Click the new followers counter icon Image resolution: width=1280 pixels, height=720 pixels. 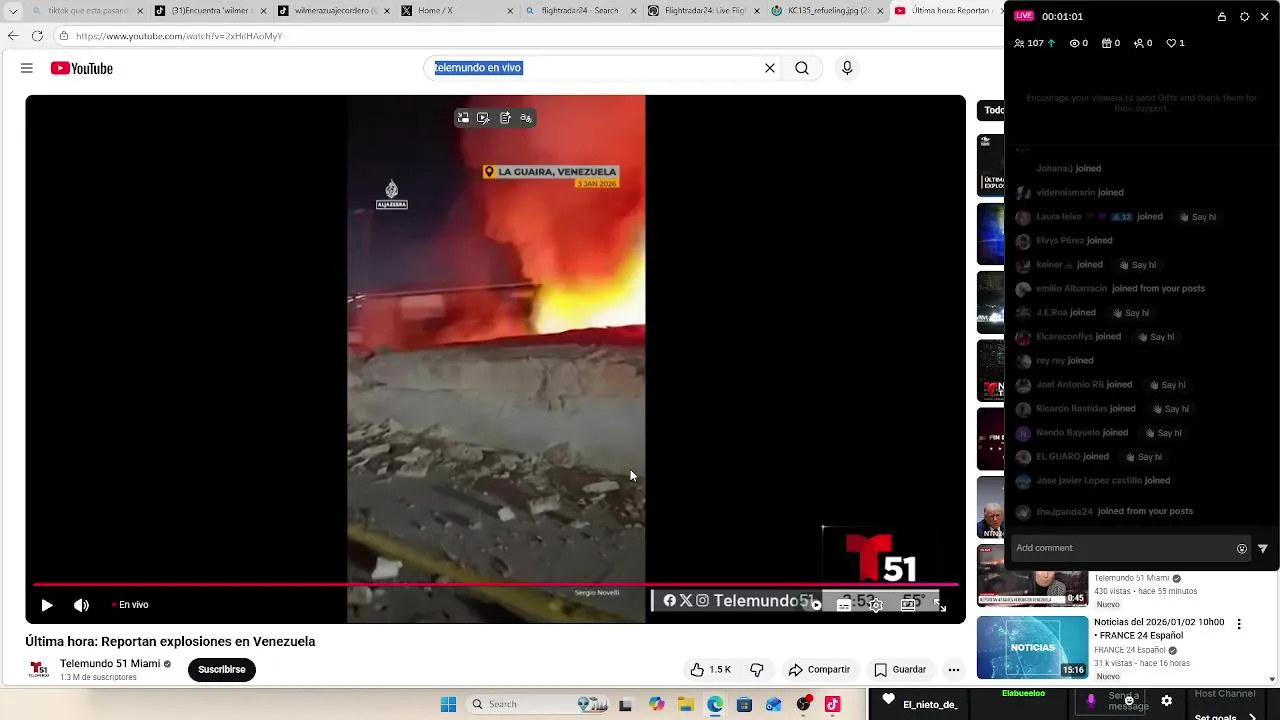[1139, 44]
